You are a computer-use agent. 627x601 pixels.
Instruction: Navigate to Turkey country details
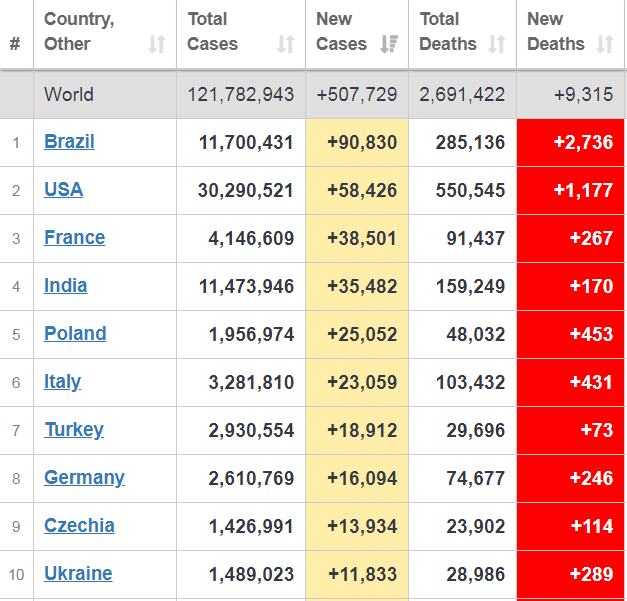[x=74, y=430]
